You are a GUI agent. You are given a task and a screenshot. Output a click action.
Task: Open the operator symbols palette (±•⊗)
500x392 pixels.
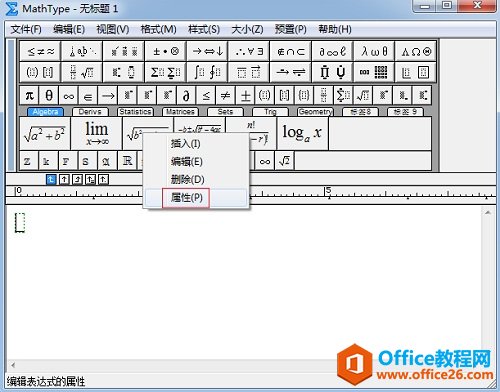[166, 51]
